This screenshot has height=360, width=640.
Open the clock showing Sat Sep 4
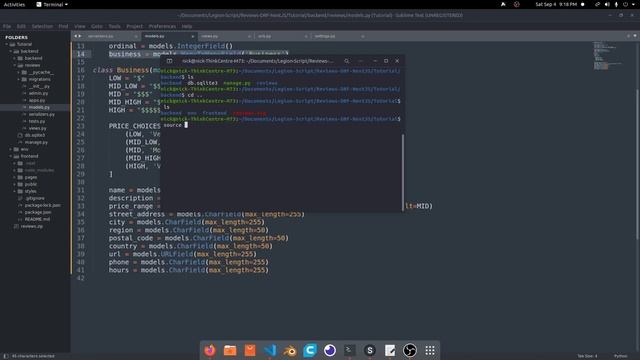point(556,4)
